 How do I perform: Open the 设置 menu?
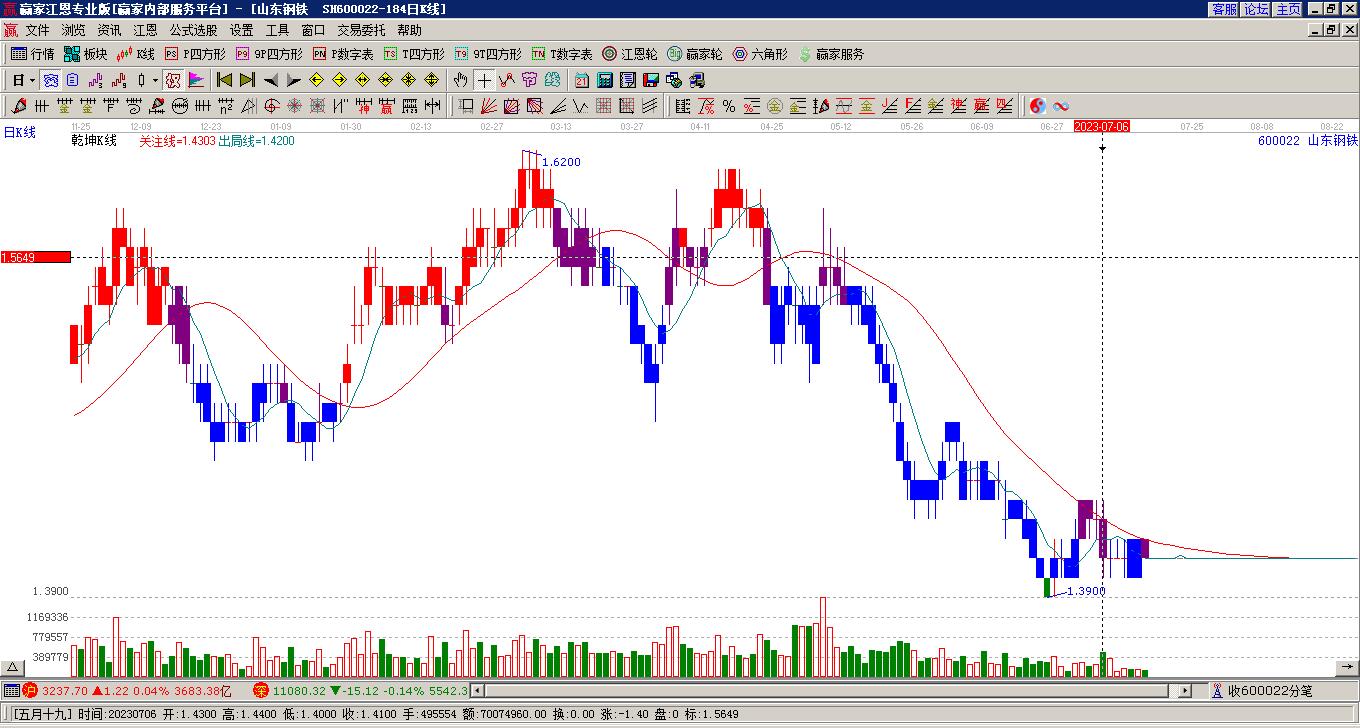point(241,30)
